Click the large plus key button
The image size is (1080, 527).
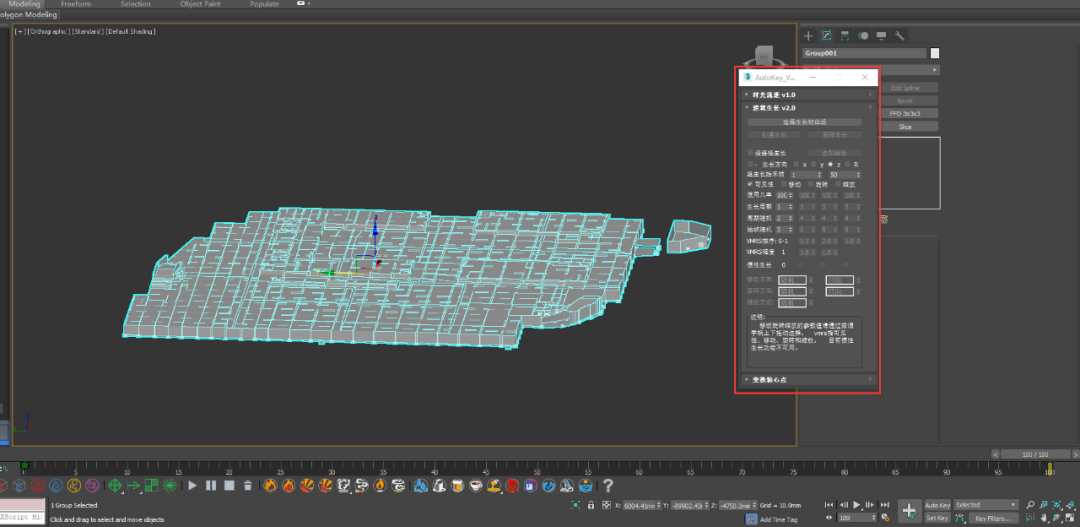(909, 511)
